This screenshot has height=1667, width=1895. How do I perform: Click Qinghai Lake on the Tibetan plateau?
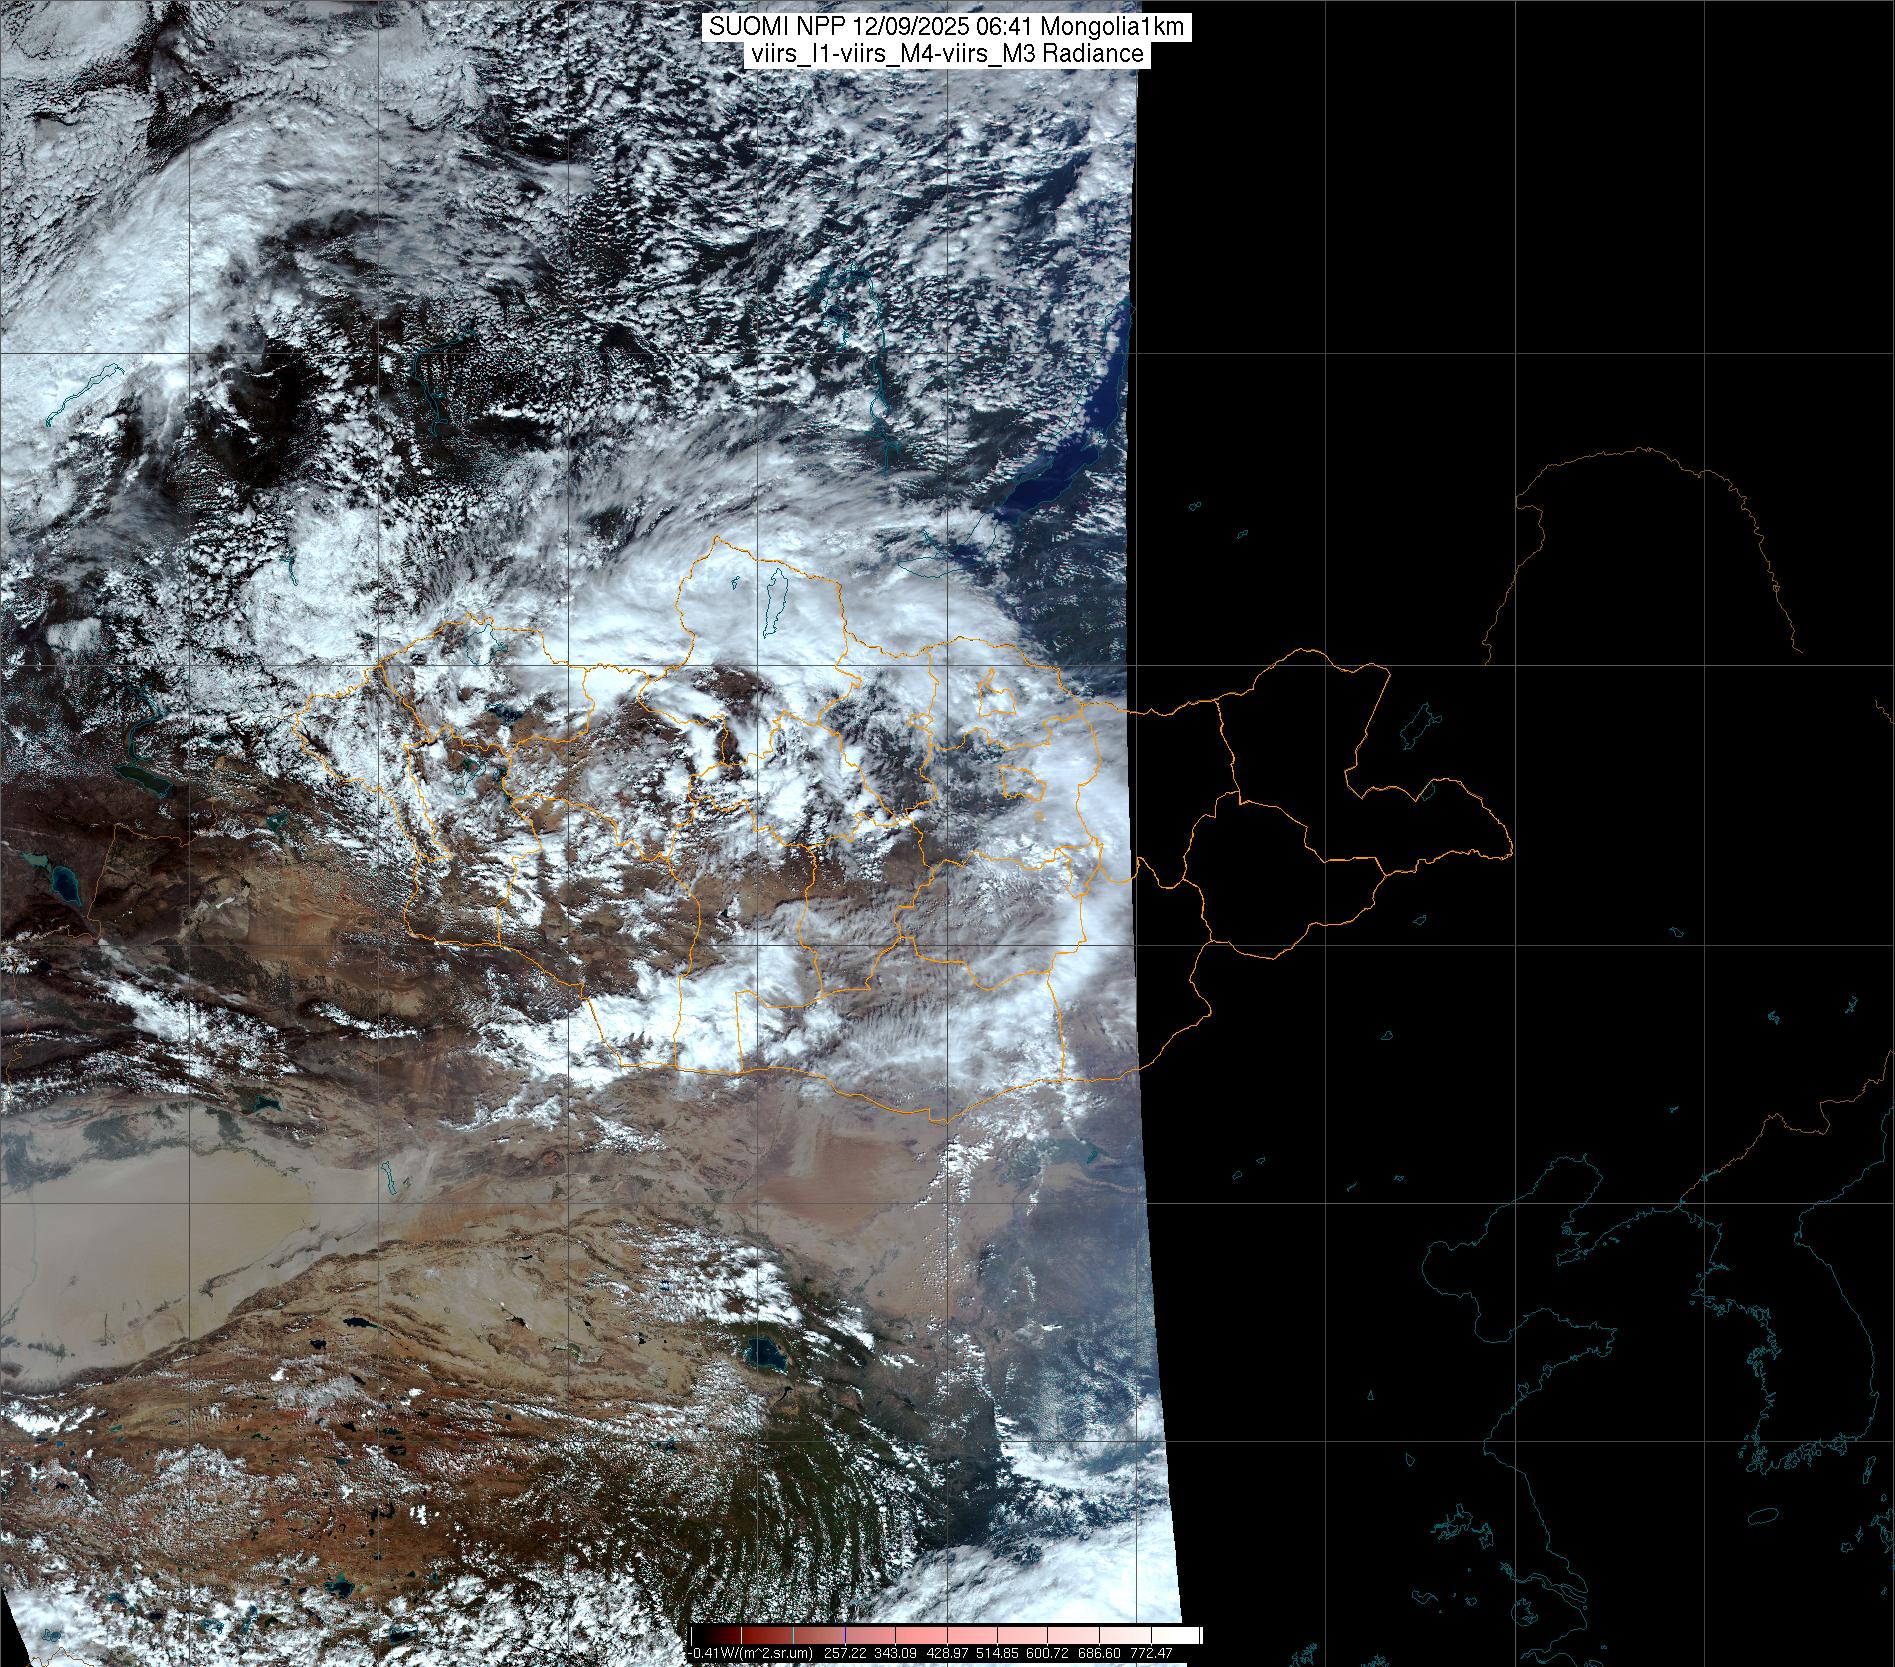coord(765,1355)
